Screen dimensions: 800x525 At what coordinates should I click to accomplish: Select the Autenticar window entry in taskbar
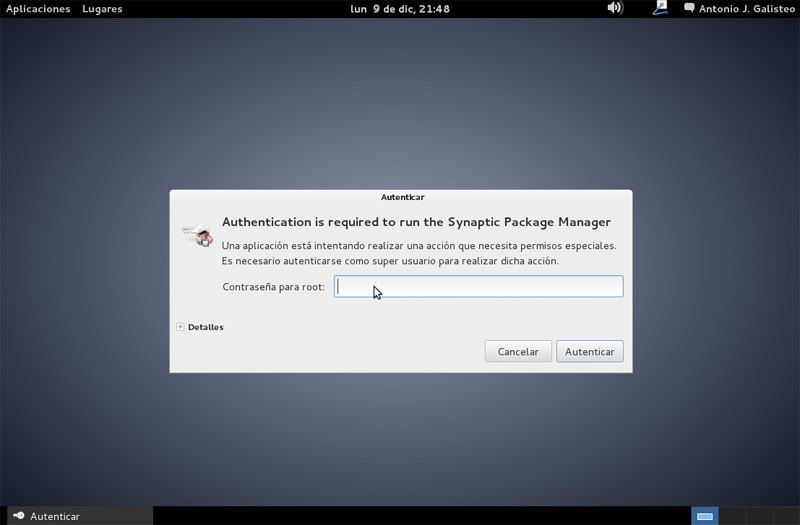coord(80,516)
